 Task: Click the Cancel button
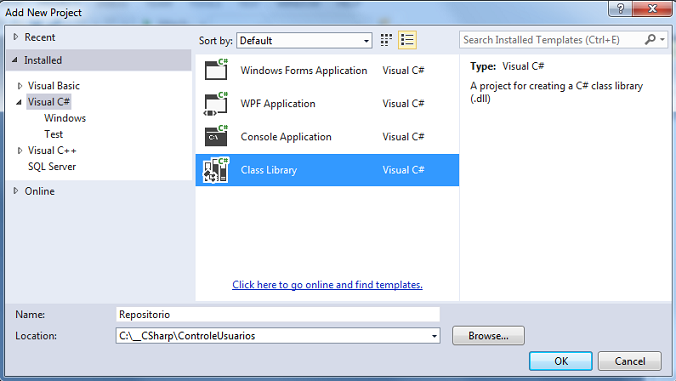630,361
